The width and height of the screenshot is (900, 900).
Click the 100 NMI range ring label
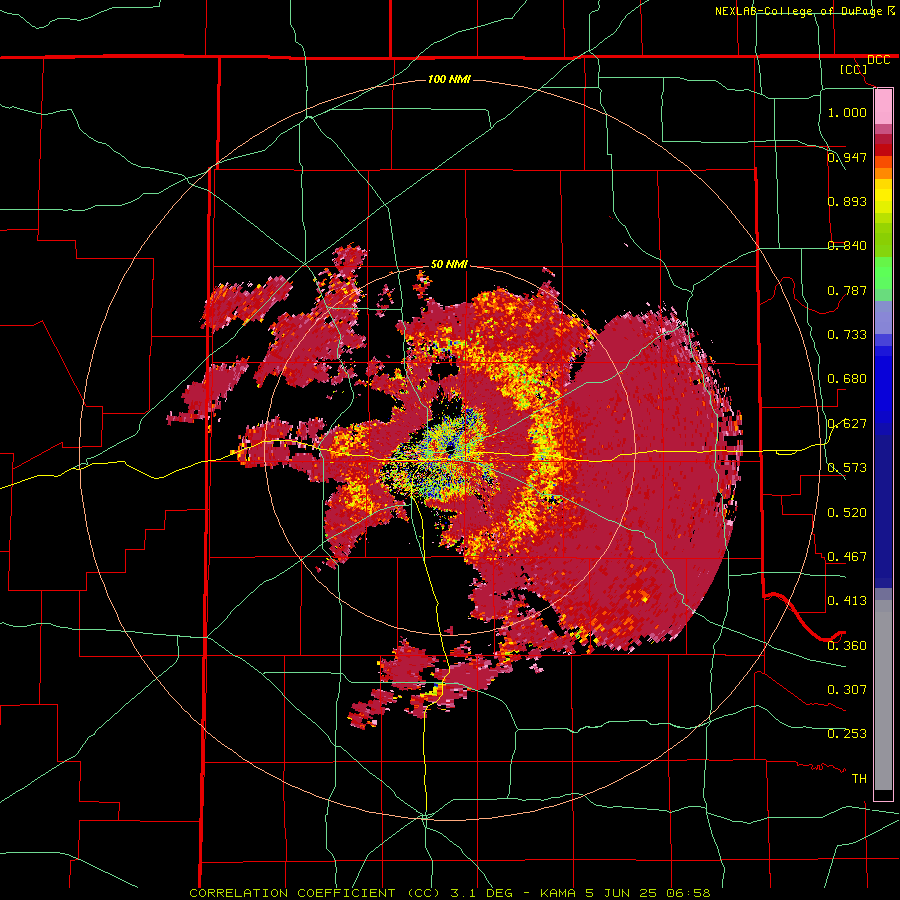[x=449, y=79]
